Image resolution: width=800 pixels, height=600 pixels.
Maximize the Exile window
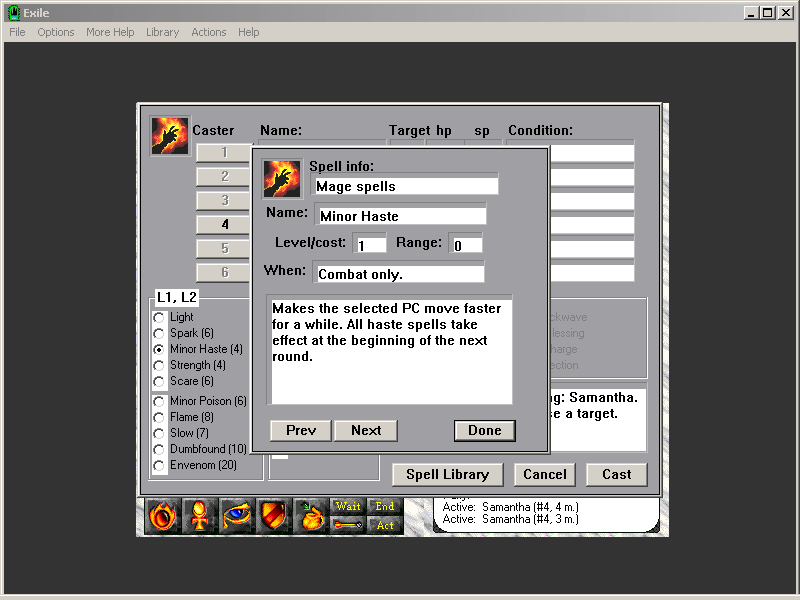(x=767, y=13)
